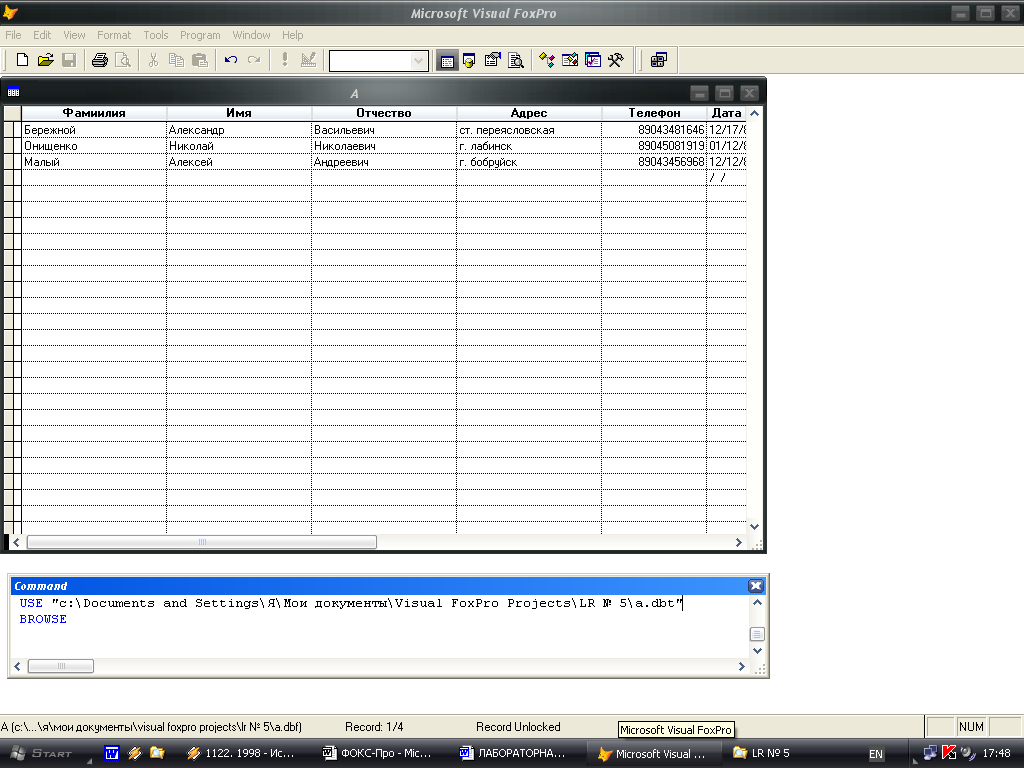
Task: Open the Document View icon
Action: click(x=516, y=61)
